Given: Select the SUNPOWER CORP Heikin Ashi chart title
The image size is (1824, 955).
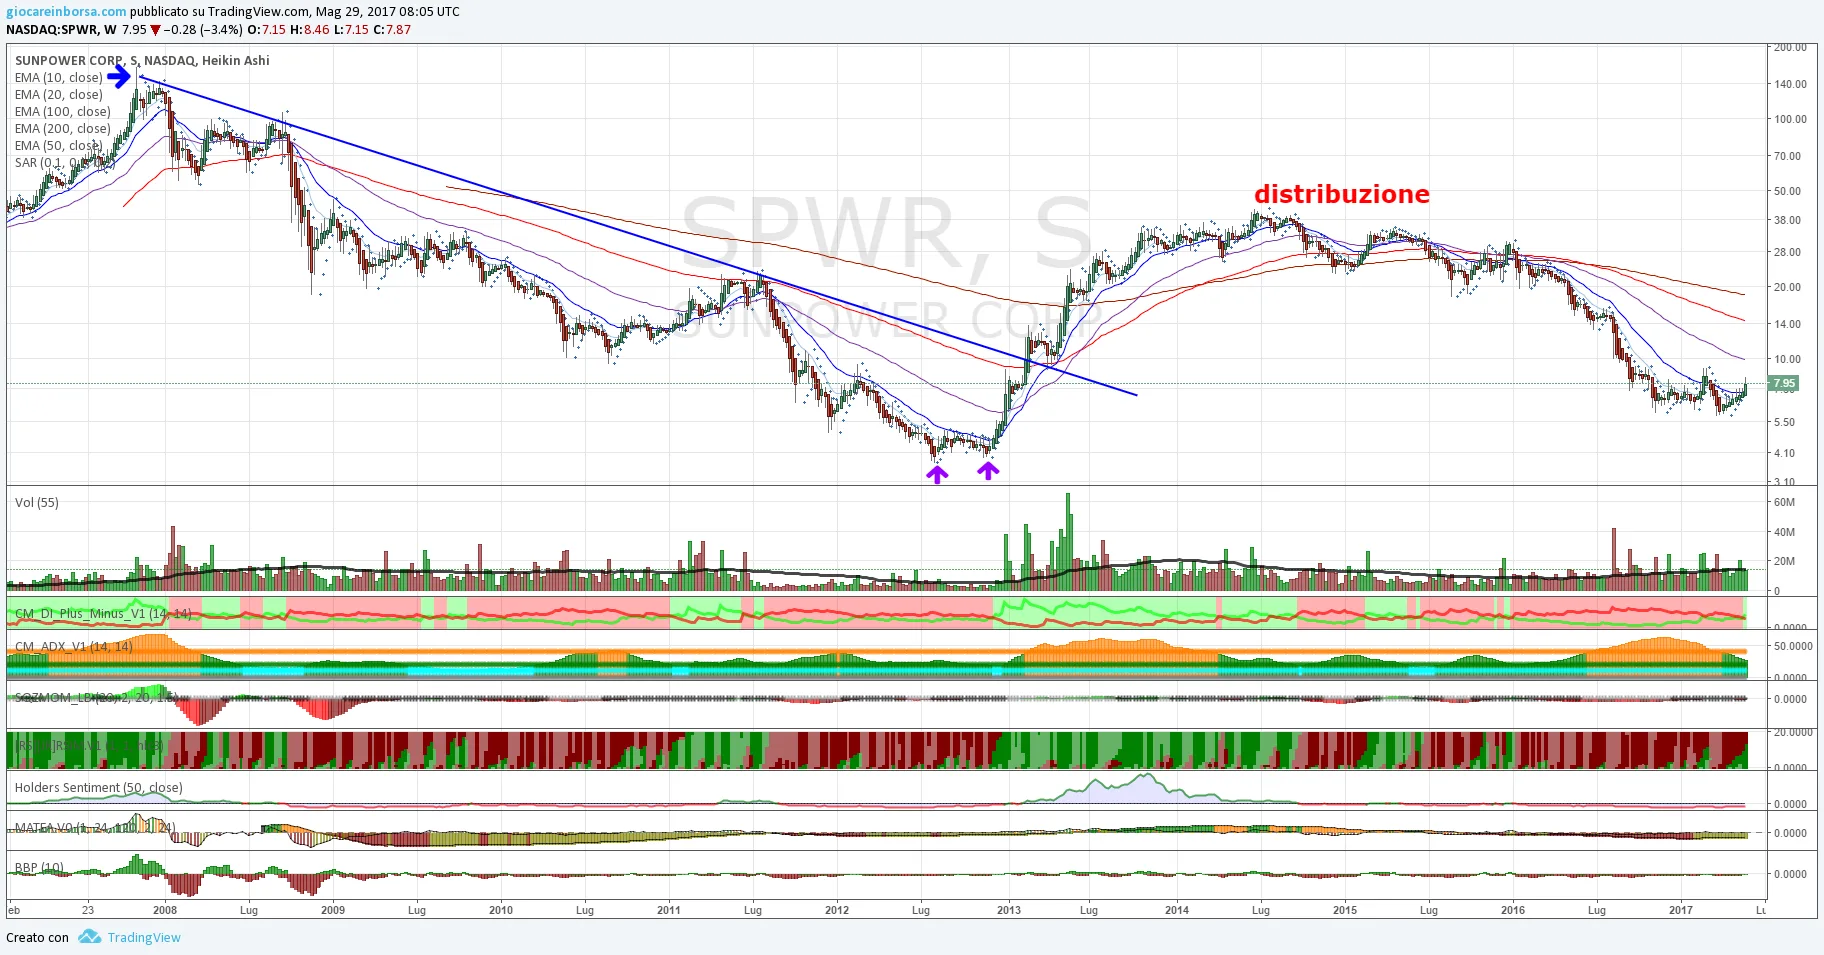Looking at the screenshot, I should pos(142,61).
